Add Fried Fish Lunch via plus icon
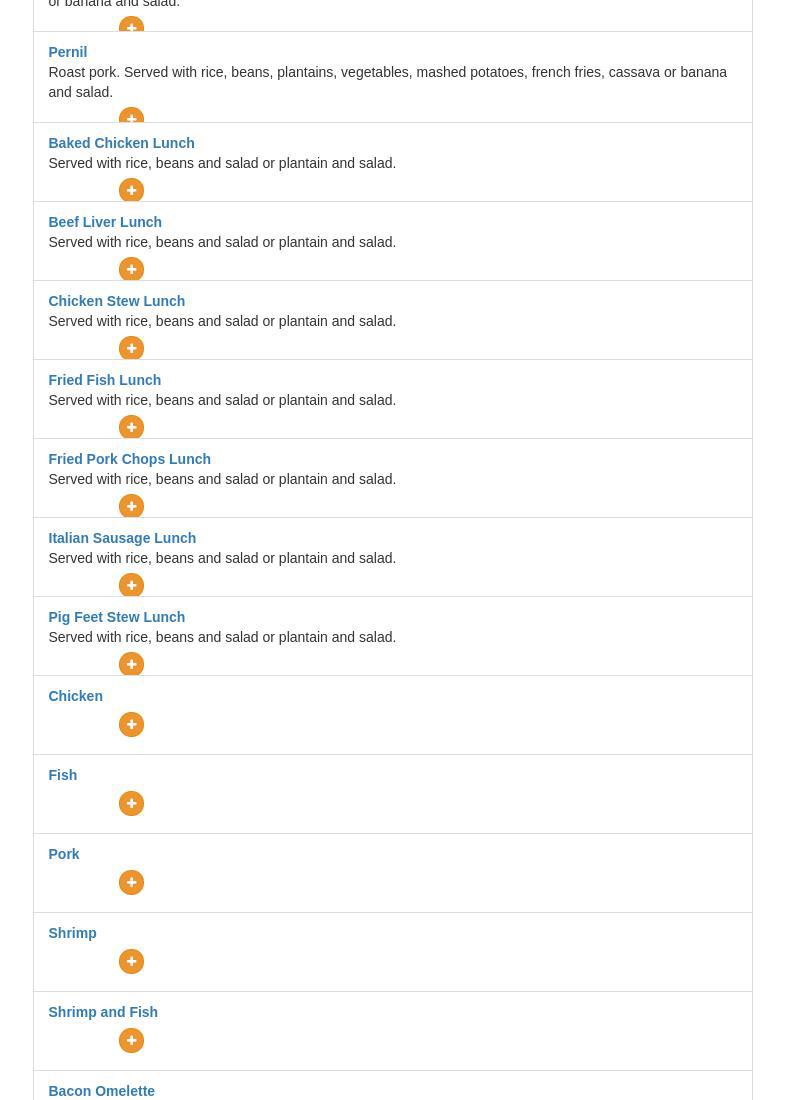This screenshot has height=1100, width=785. pos(131,427)
